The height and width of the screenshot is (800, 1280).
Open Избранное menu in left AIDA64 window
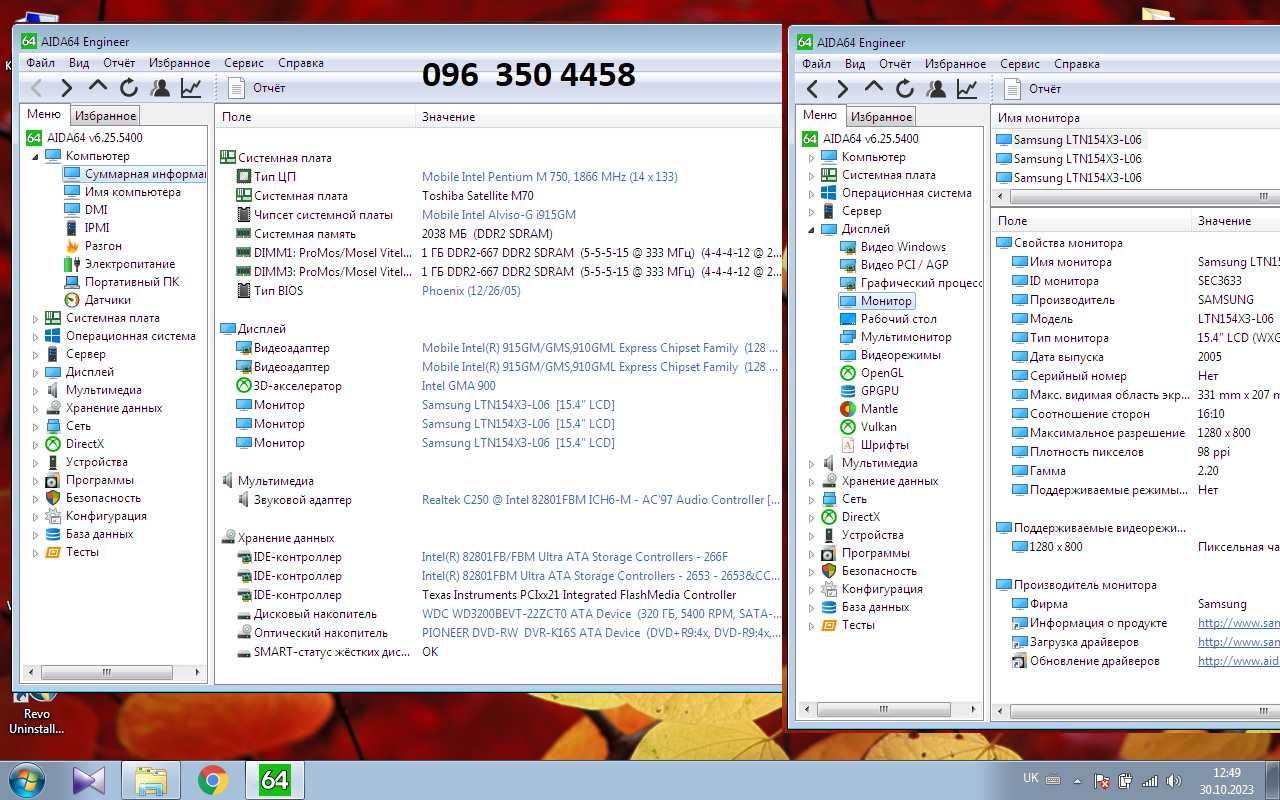(x=180, y=63)
